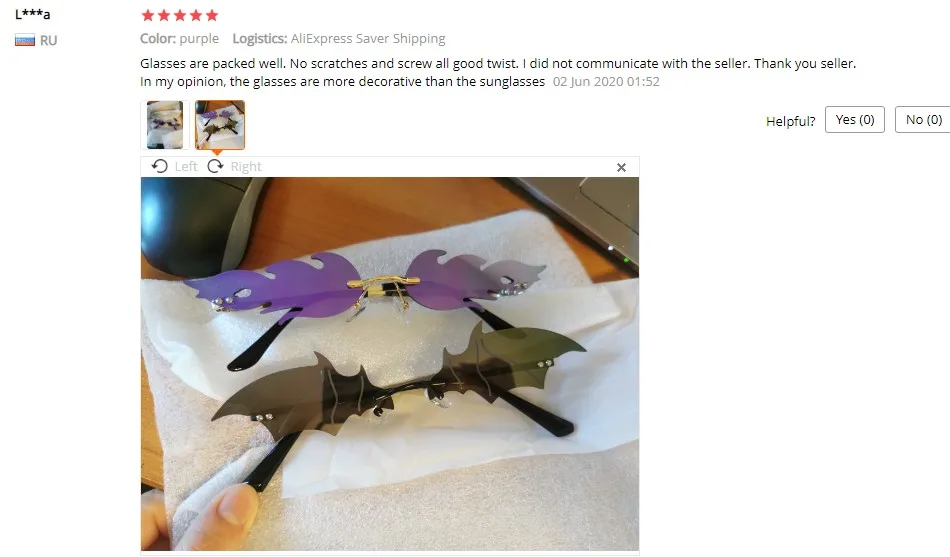Click the first red rating star
This screenshot has height=557, width=950.
pos(148,15)
